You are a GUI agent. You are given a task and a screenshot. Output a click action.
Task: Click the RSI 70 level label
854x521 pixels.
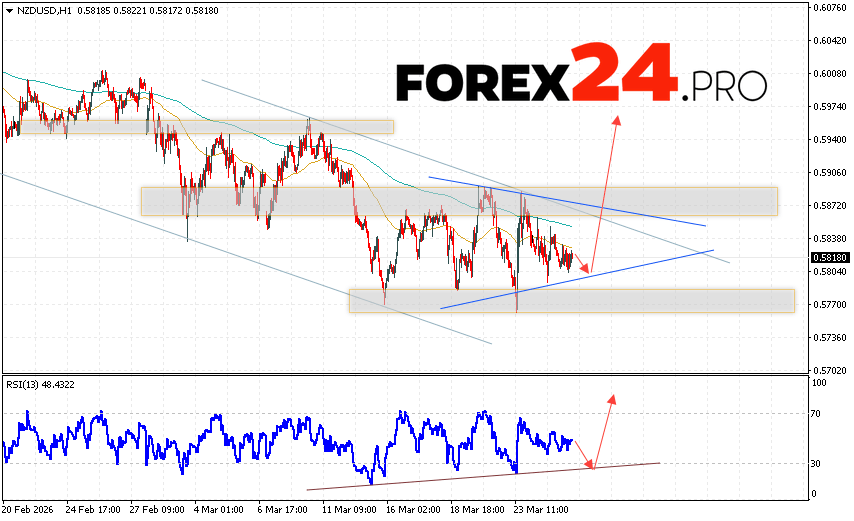818,413
